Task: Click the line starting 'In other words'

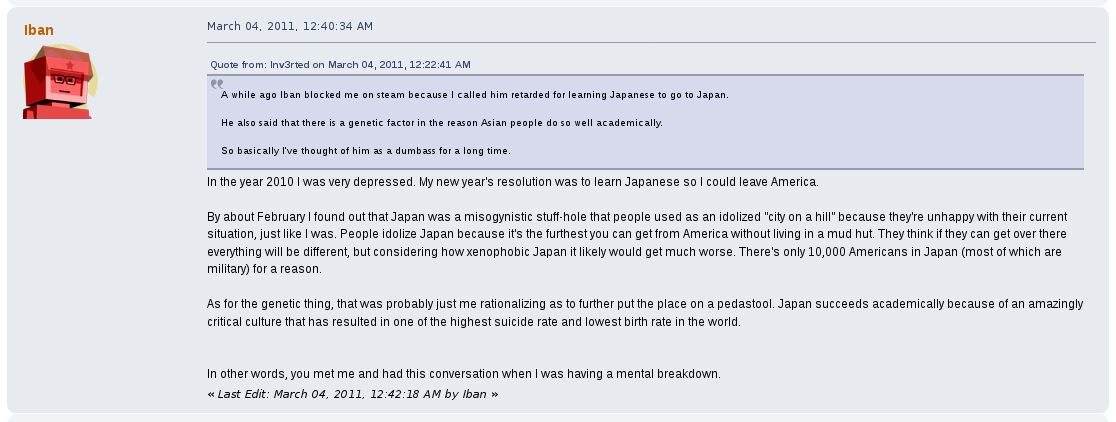Action: pos(463,374)
